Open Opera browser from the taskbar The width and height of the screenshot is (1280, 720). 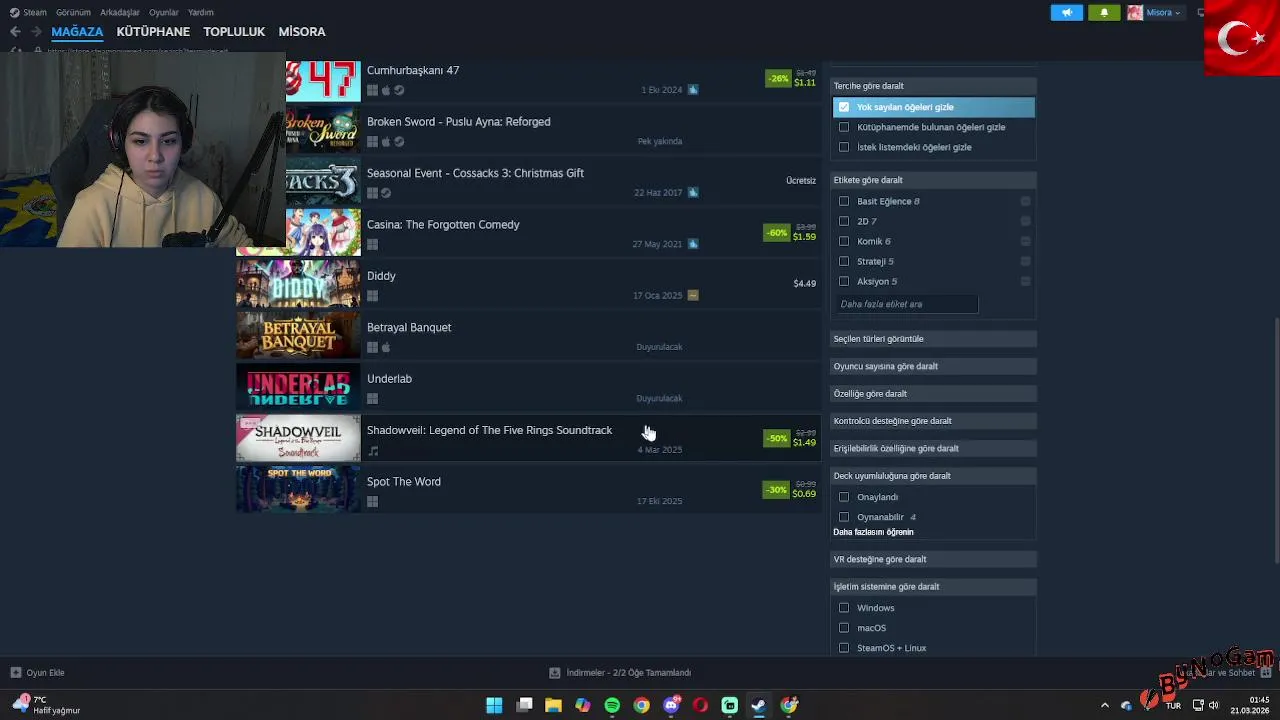700,705
